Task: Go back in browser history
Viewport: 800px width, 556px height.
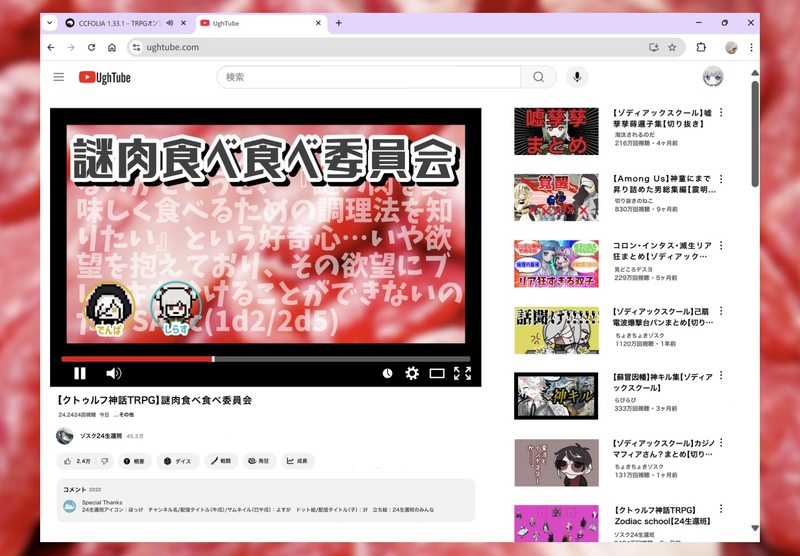Action: 51,47
